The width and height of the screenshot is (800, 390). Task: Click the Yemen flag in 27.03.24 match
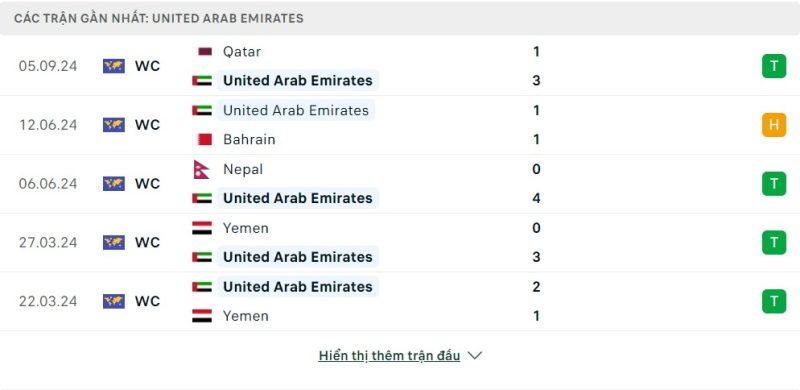pyautogui.click(x=202, y=228)
